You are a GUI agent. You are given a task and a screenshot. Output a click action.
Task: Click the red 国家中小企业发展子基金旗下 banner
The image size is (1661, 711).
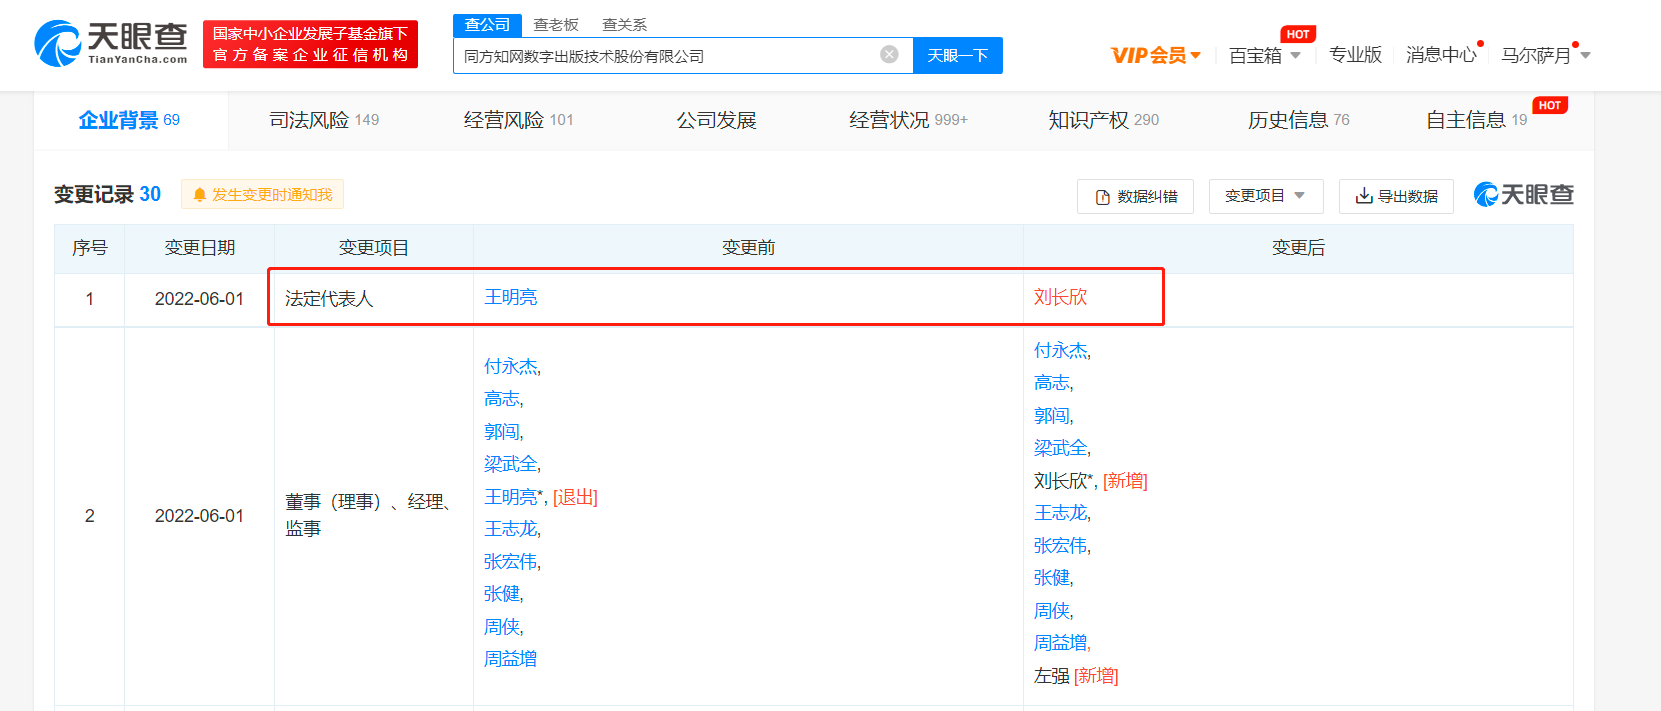tap(310, 44)
